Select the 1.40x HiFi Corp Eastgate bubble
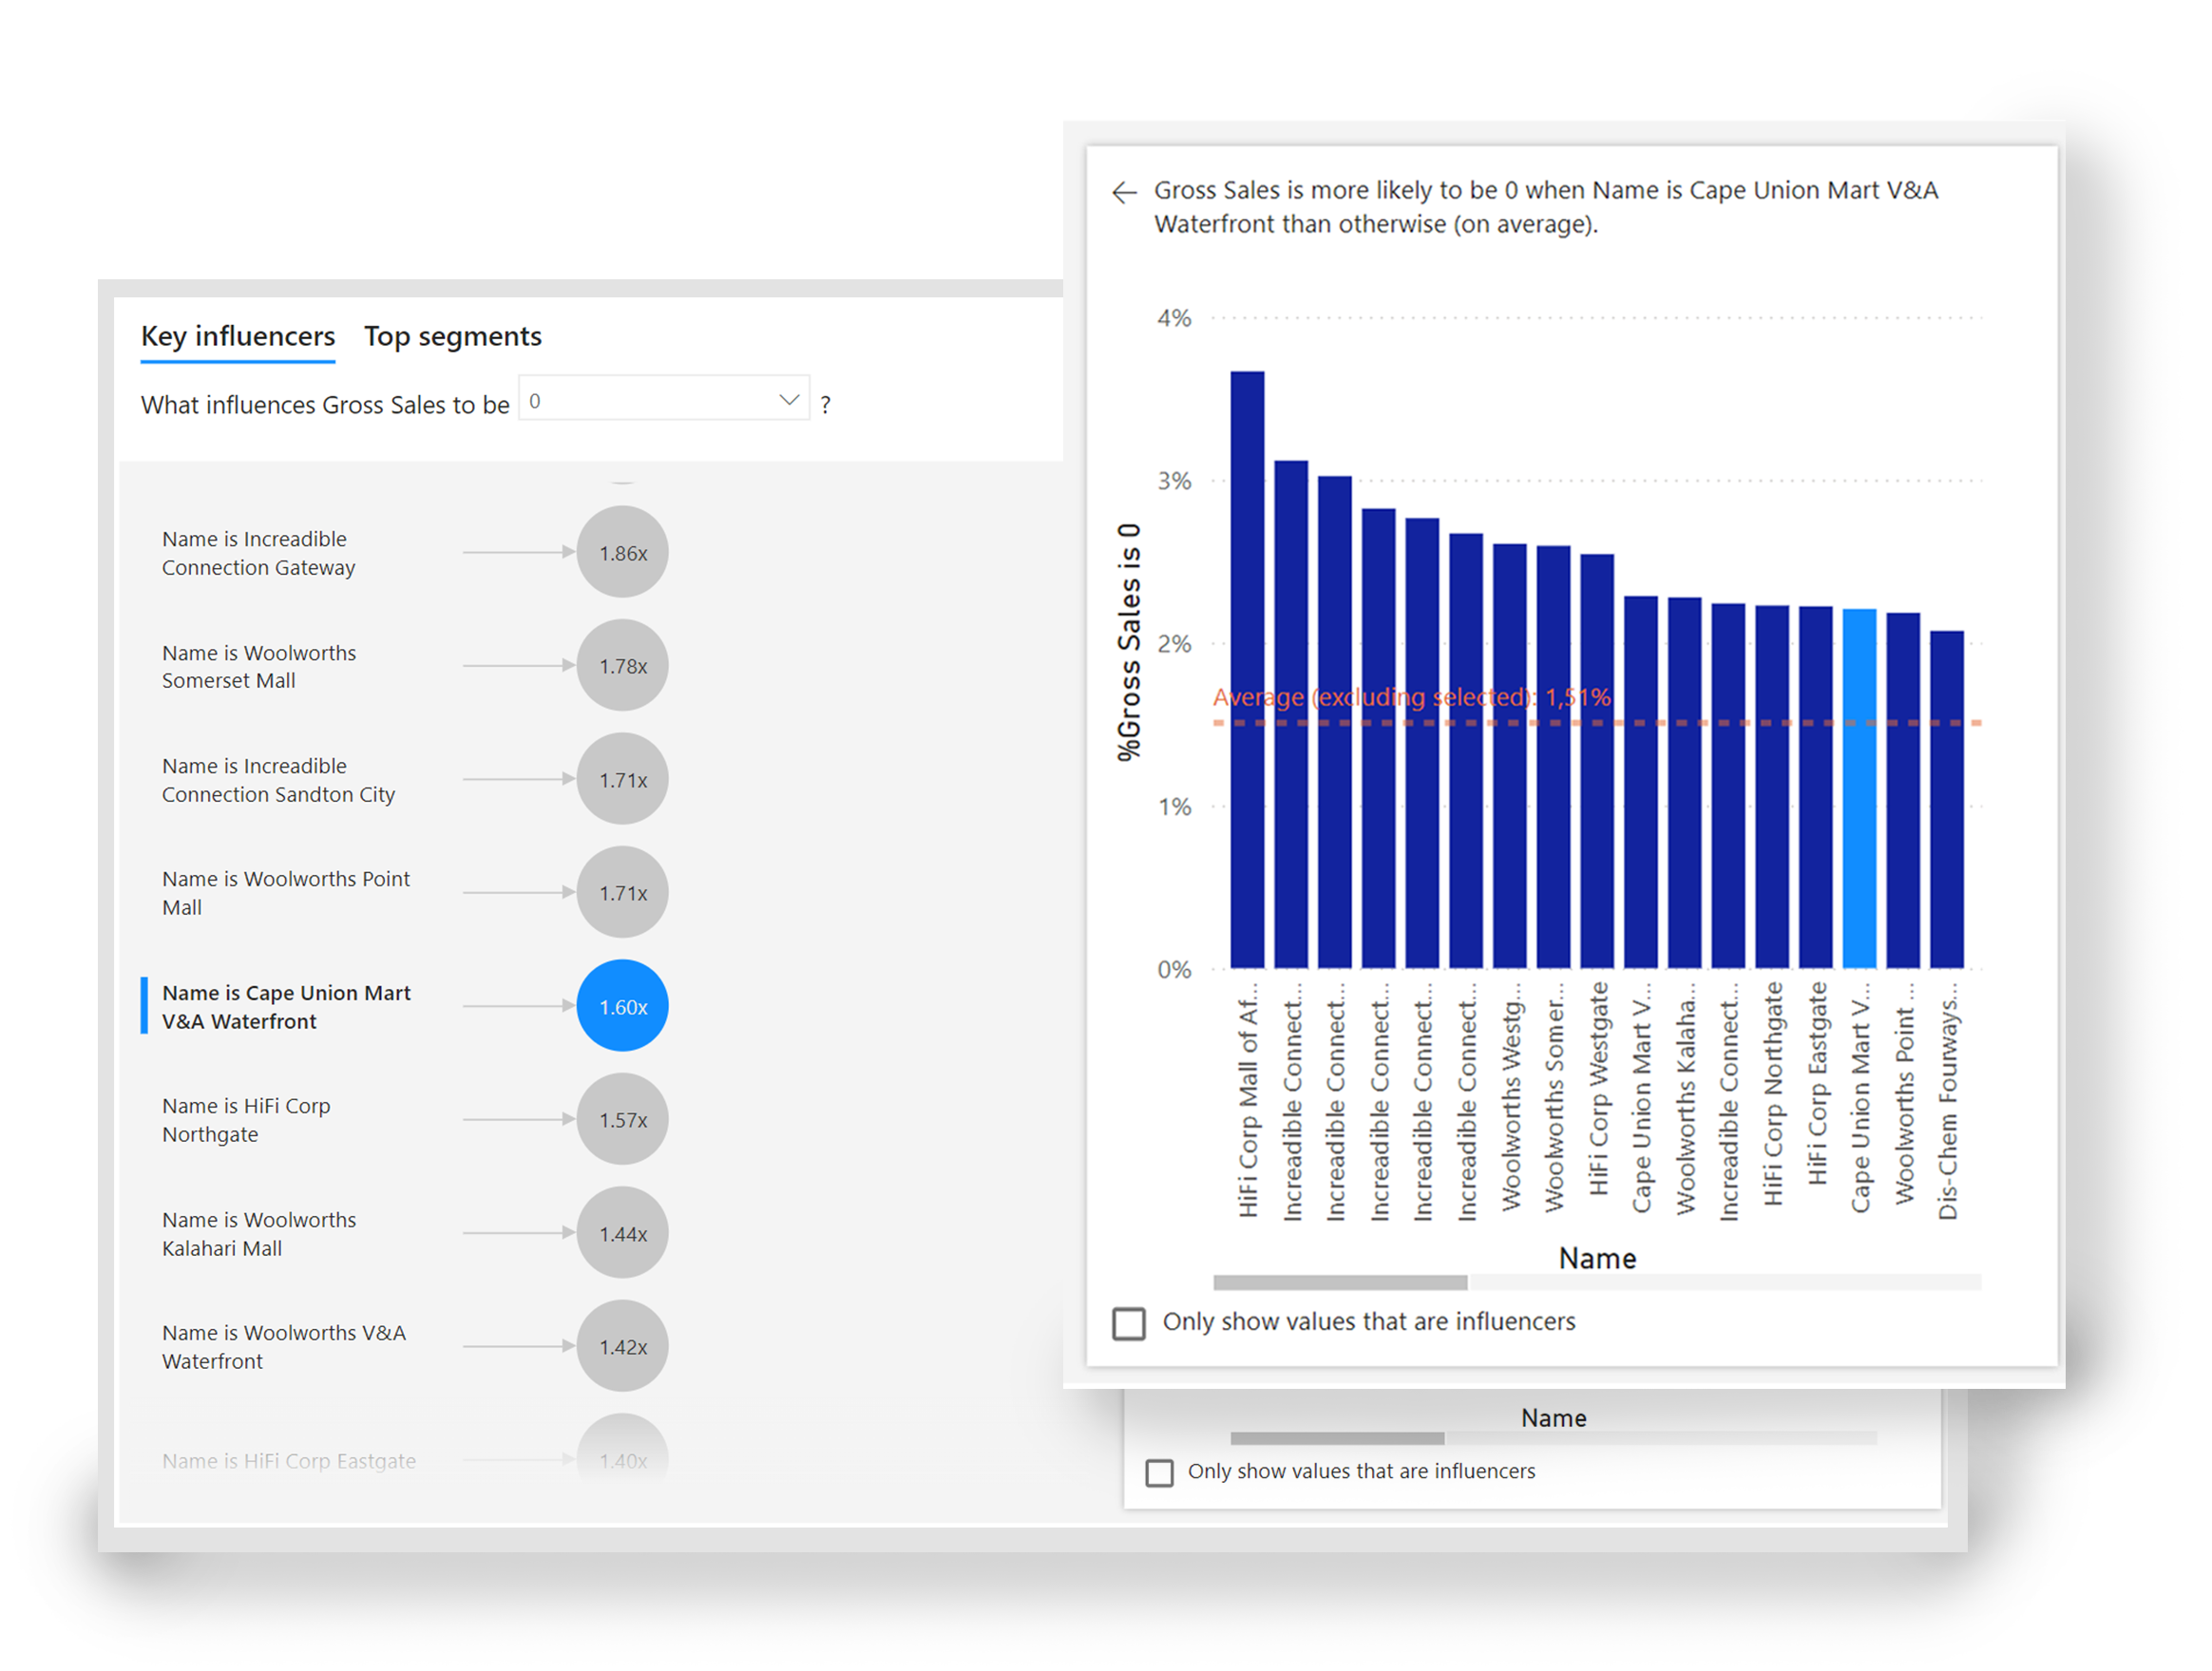The height and width of the screenshot is (1671, 2212). tap(623, 1450)
